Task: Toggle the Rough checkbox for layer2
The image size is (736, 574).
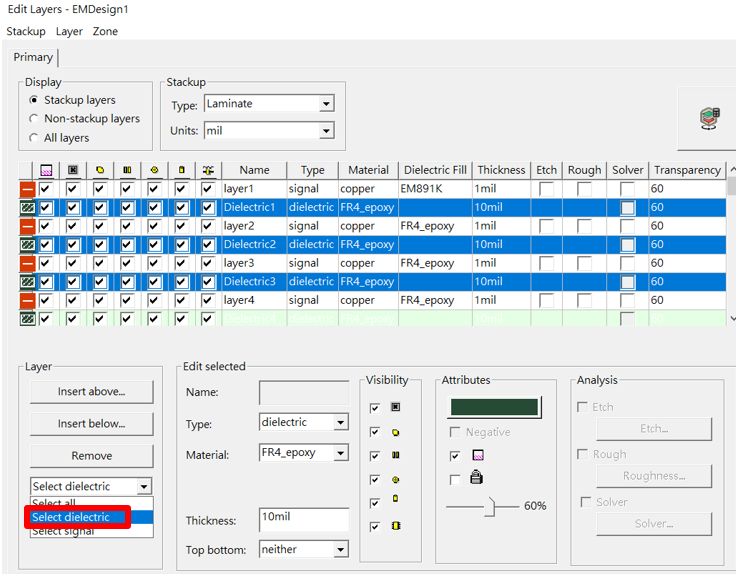Action: 584,226
